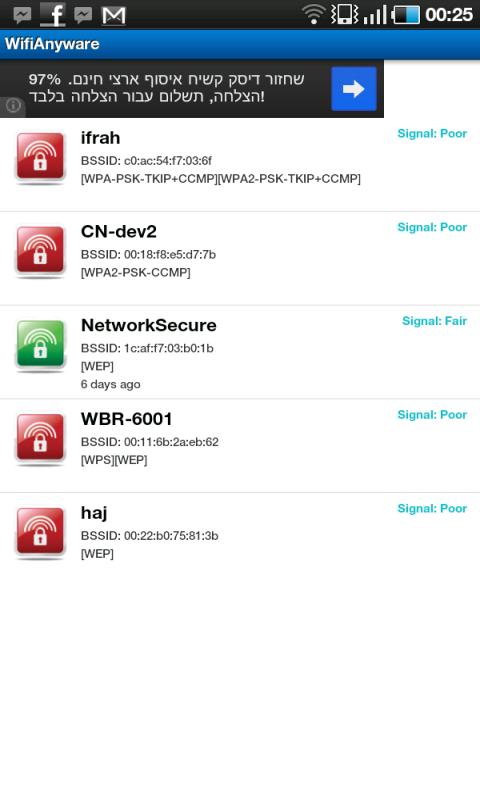Tap the red lock icon for ifrah
This screenshot has width=480, height=800.
tap(40, 157)
